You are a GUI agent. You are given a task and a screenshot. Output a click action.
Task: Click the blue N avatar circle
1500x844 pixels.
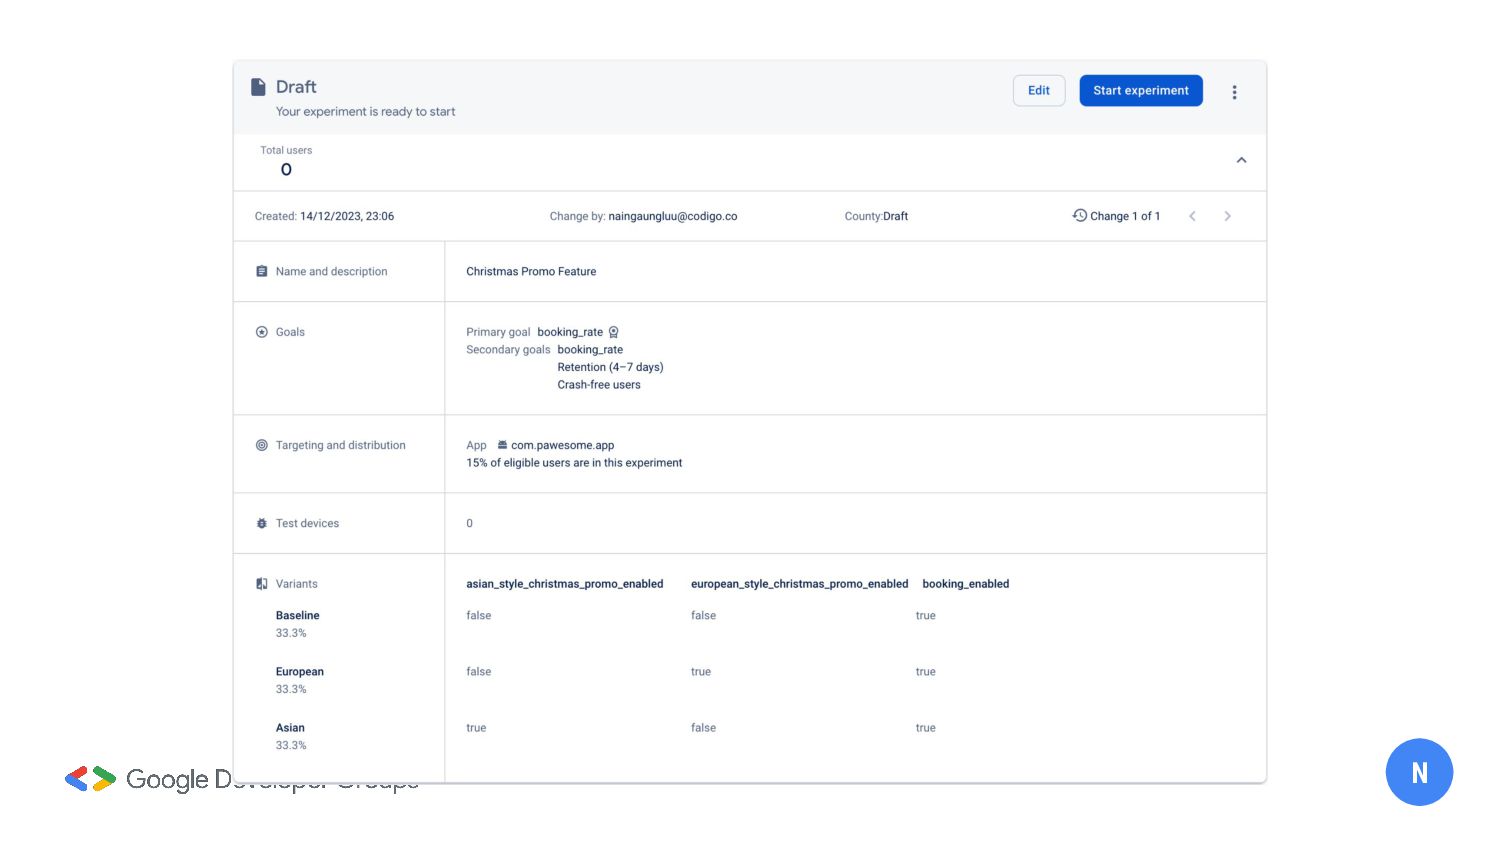(1418, 772)
